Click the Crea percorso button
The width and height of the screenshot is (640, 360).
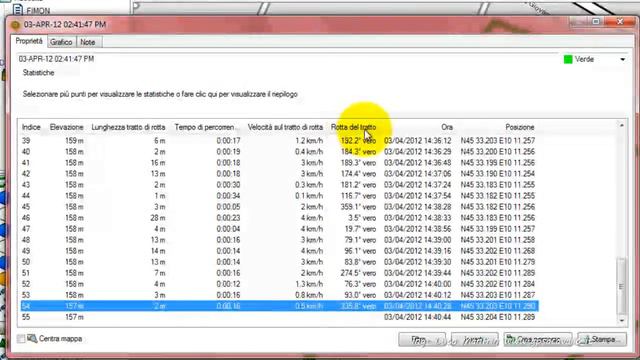pos(538,339)
